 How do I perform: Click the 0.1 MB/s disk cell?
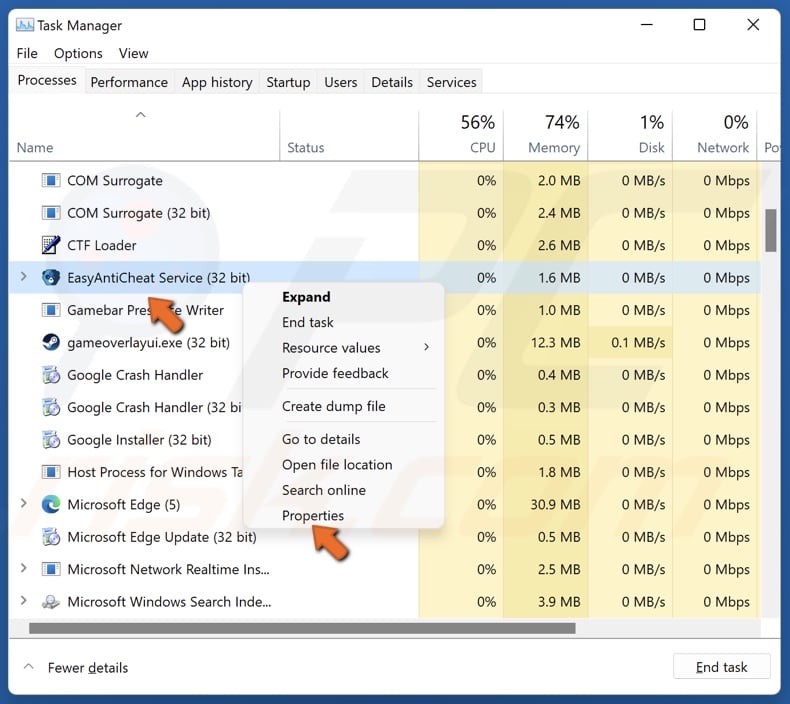pos(630,343)
